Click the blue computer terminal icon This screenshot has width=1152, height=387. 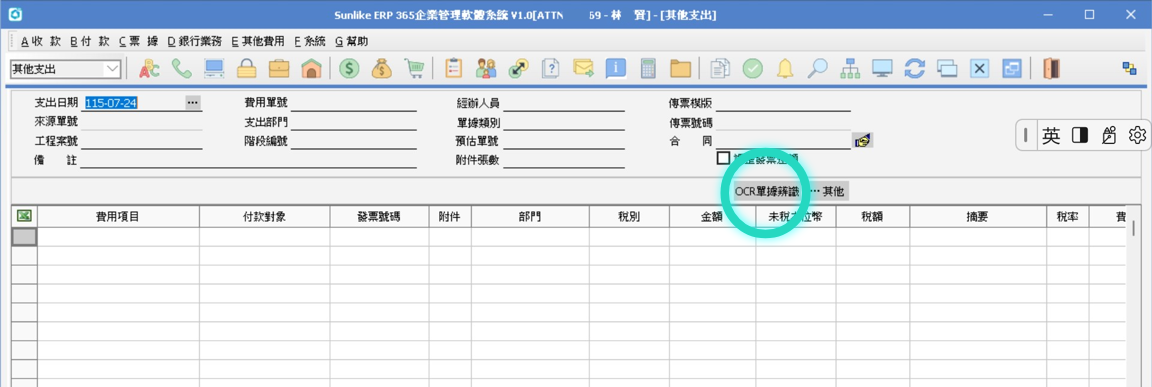point(214,68)
